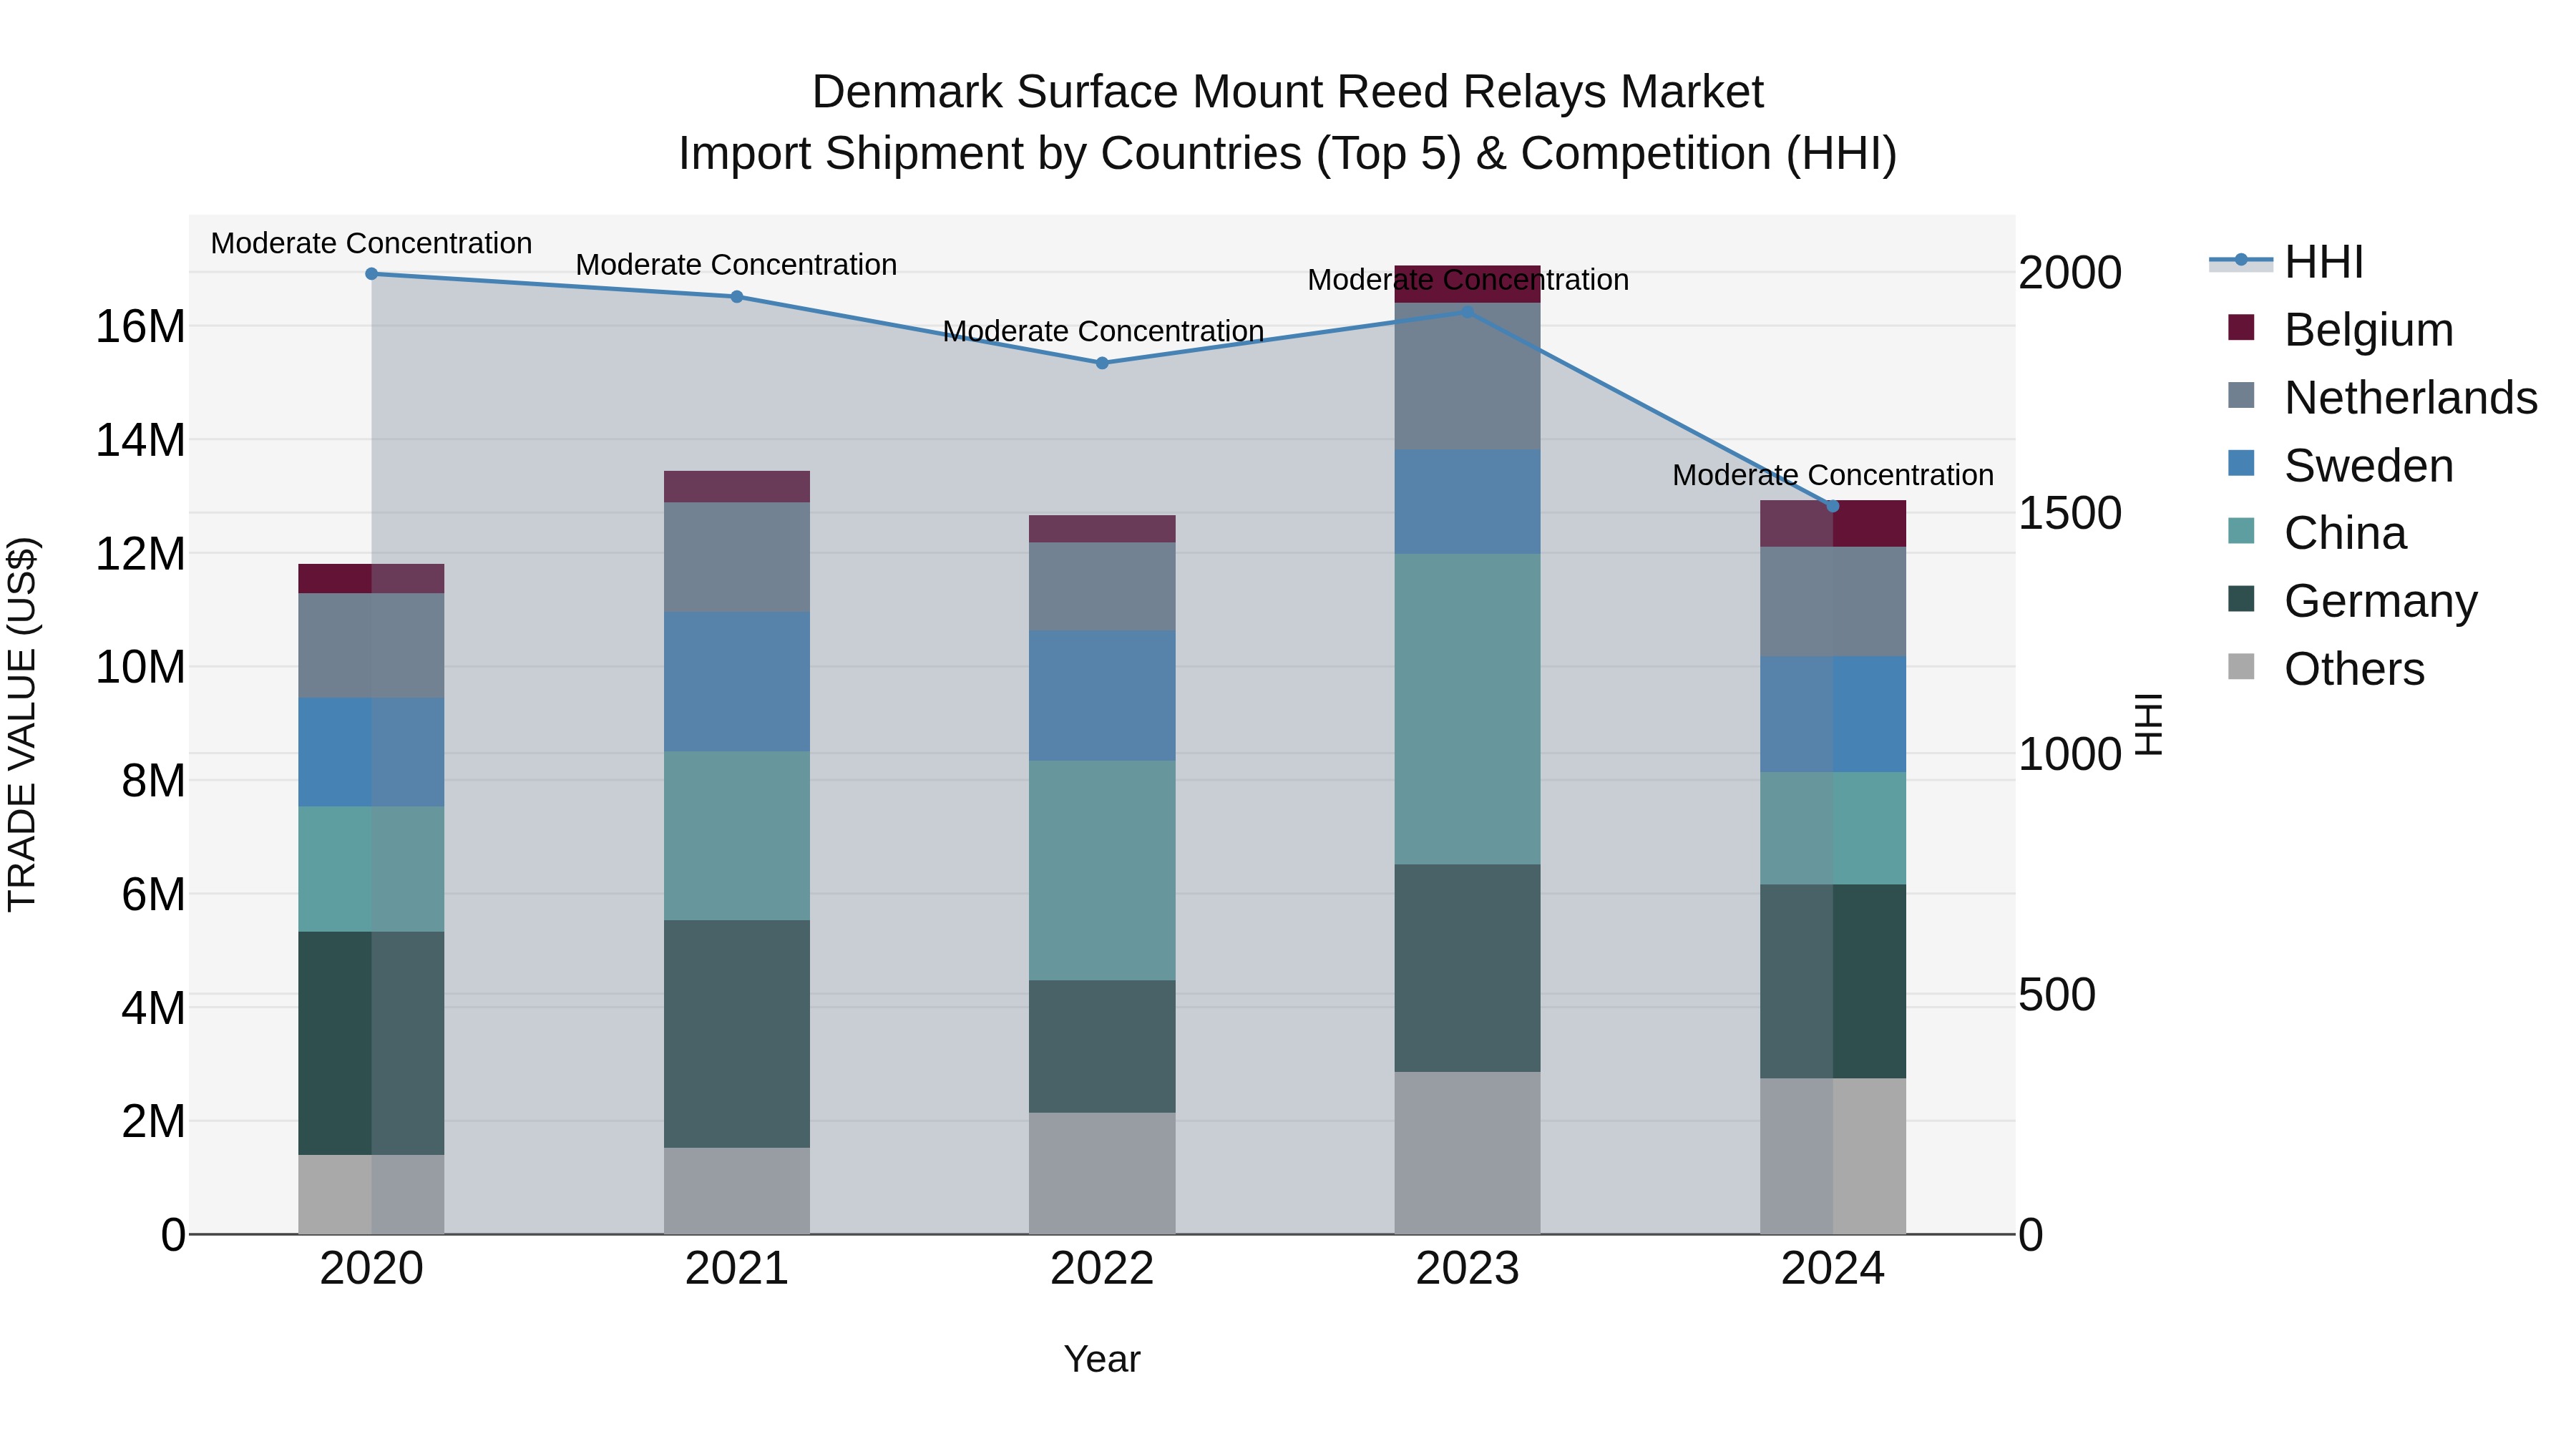Click the 10M trade value tick label
Screen dimensions: 2576x1449
click(x=140, y=667)
